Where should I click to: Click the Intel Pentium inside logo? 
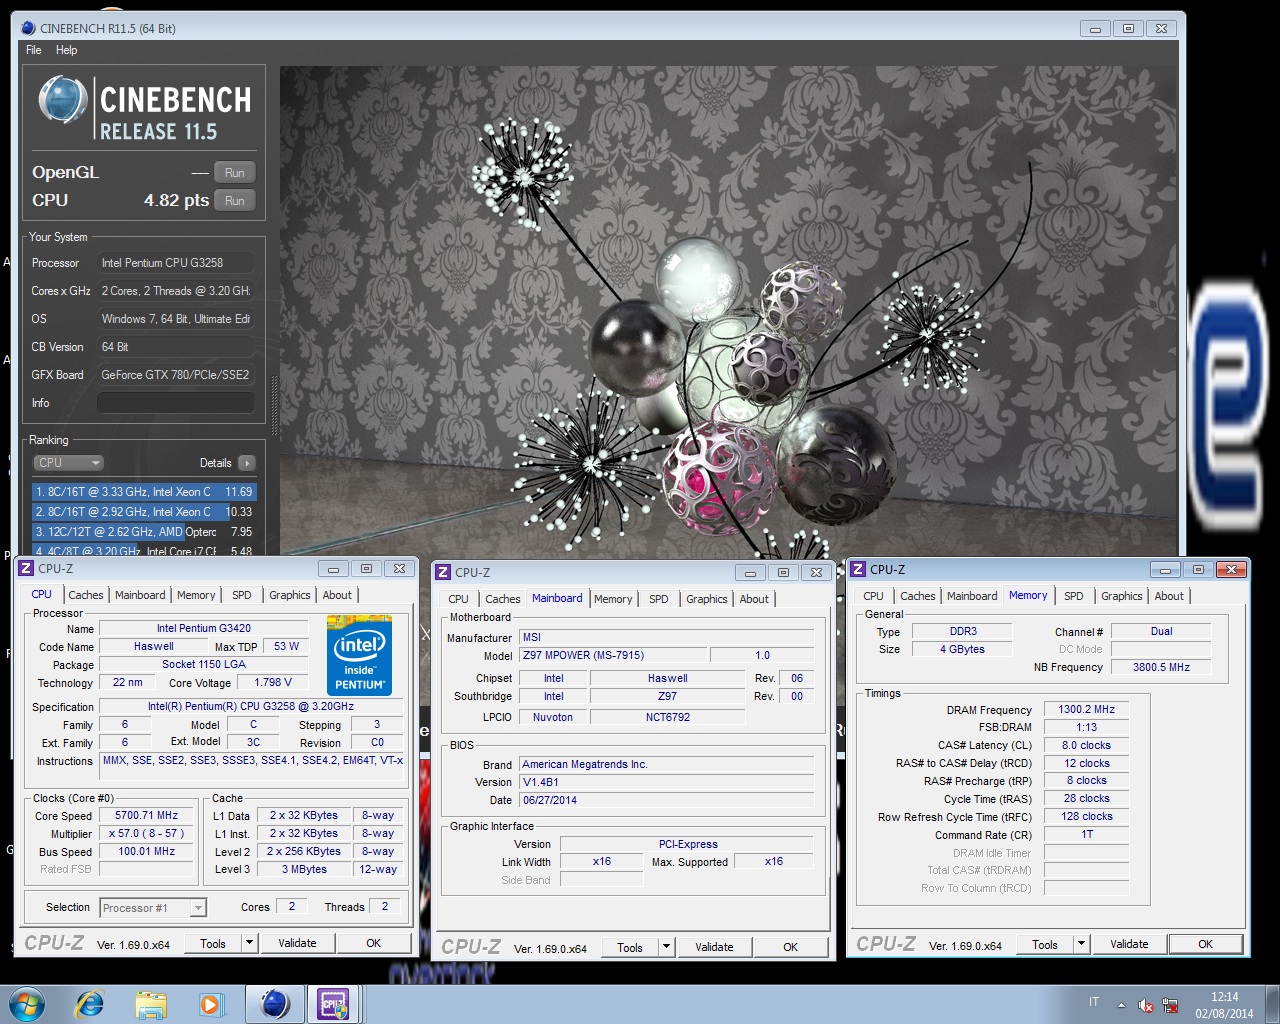[360, 656]
